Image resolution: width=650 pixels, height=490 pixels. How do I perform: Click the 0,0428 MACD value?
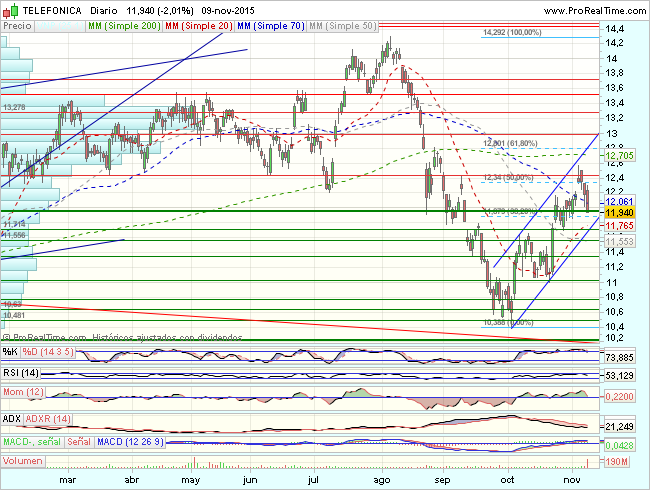pyautogui.click(x=620, y=446)
